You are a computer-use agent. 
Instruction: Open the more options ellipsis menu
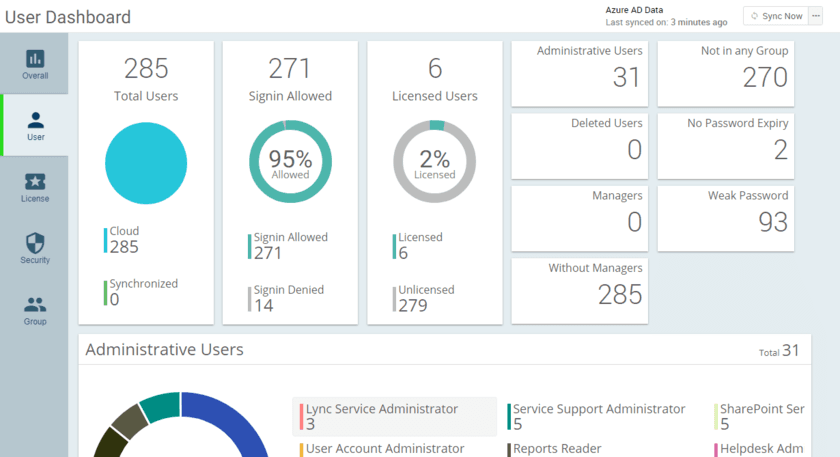(815, 16)
